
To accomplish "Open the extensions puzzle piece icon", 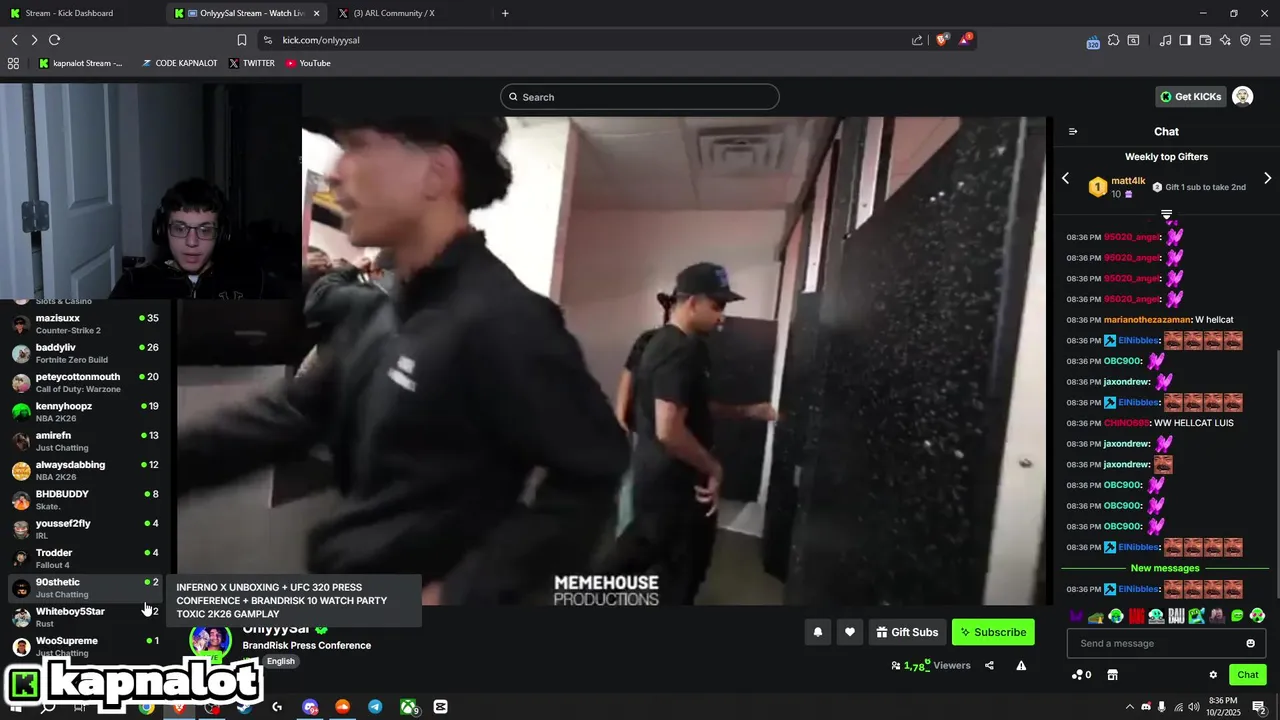I will (1114, 40).
